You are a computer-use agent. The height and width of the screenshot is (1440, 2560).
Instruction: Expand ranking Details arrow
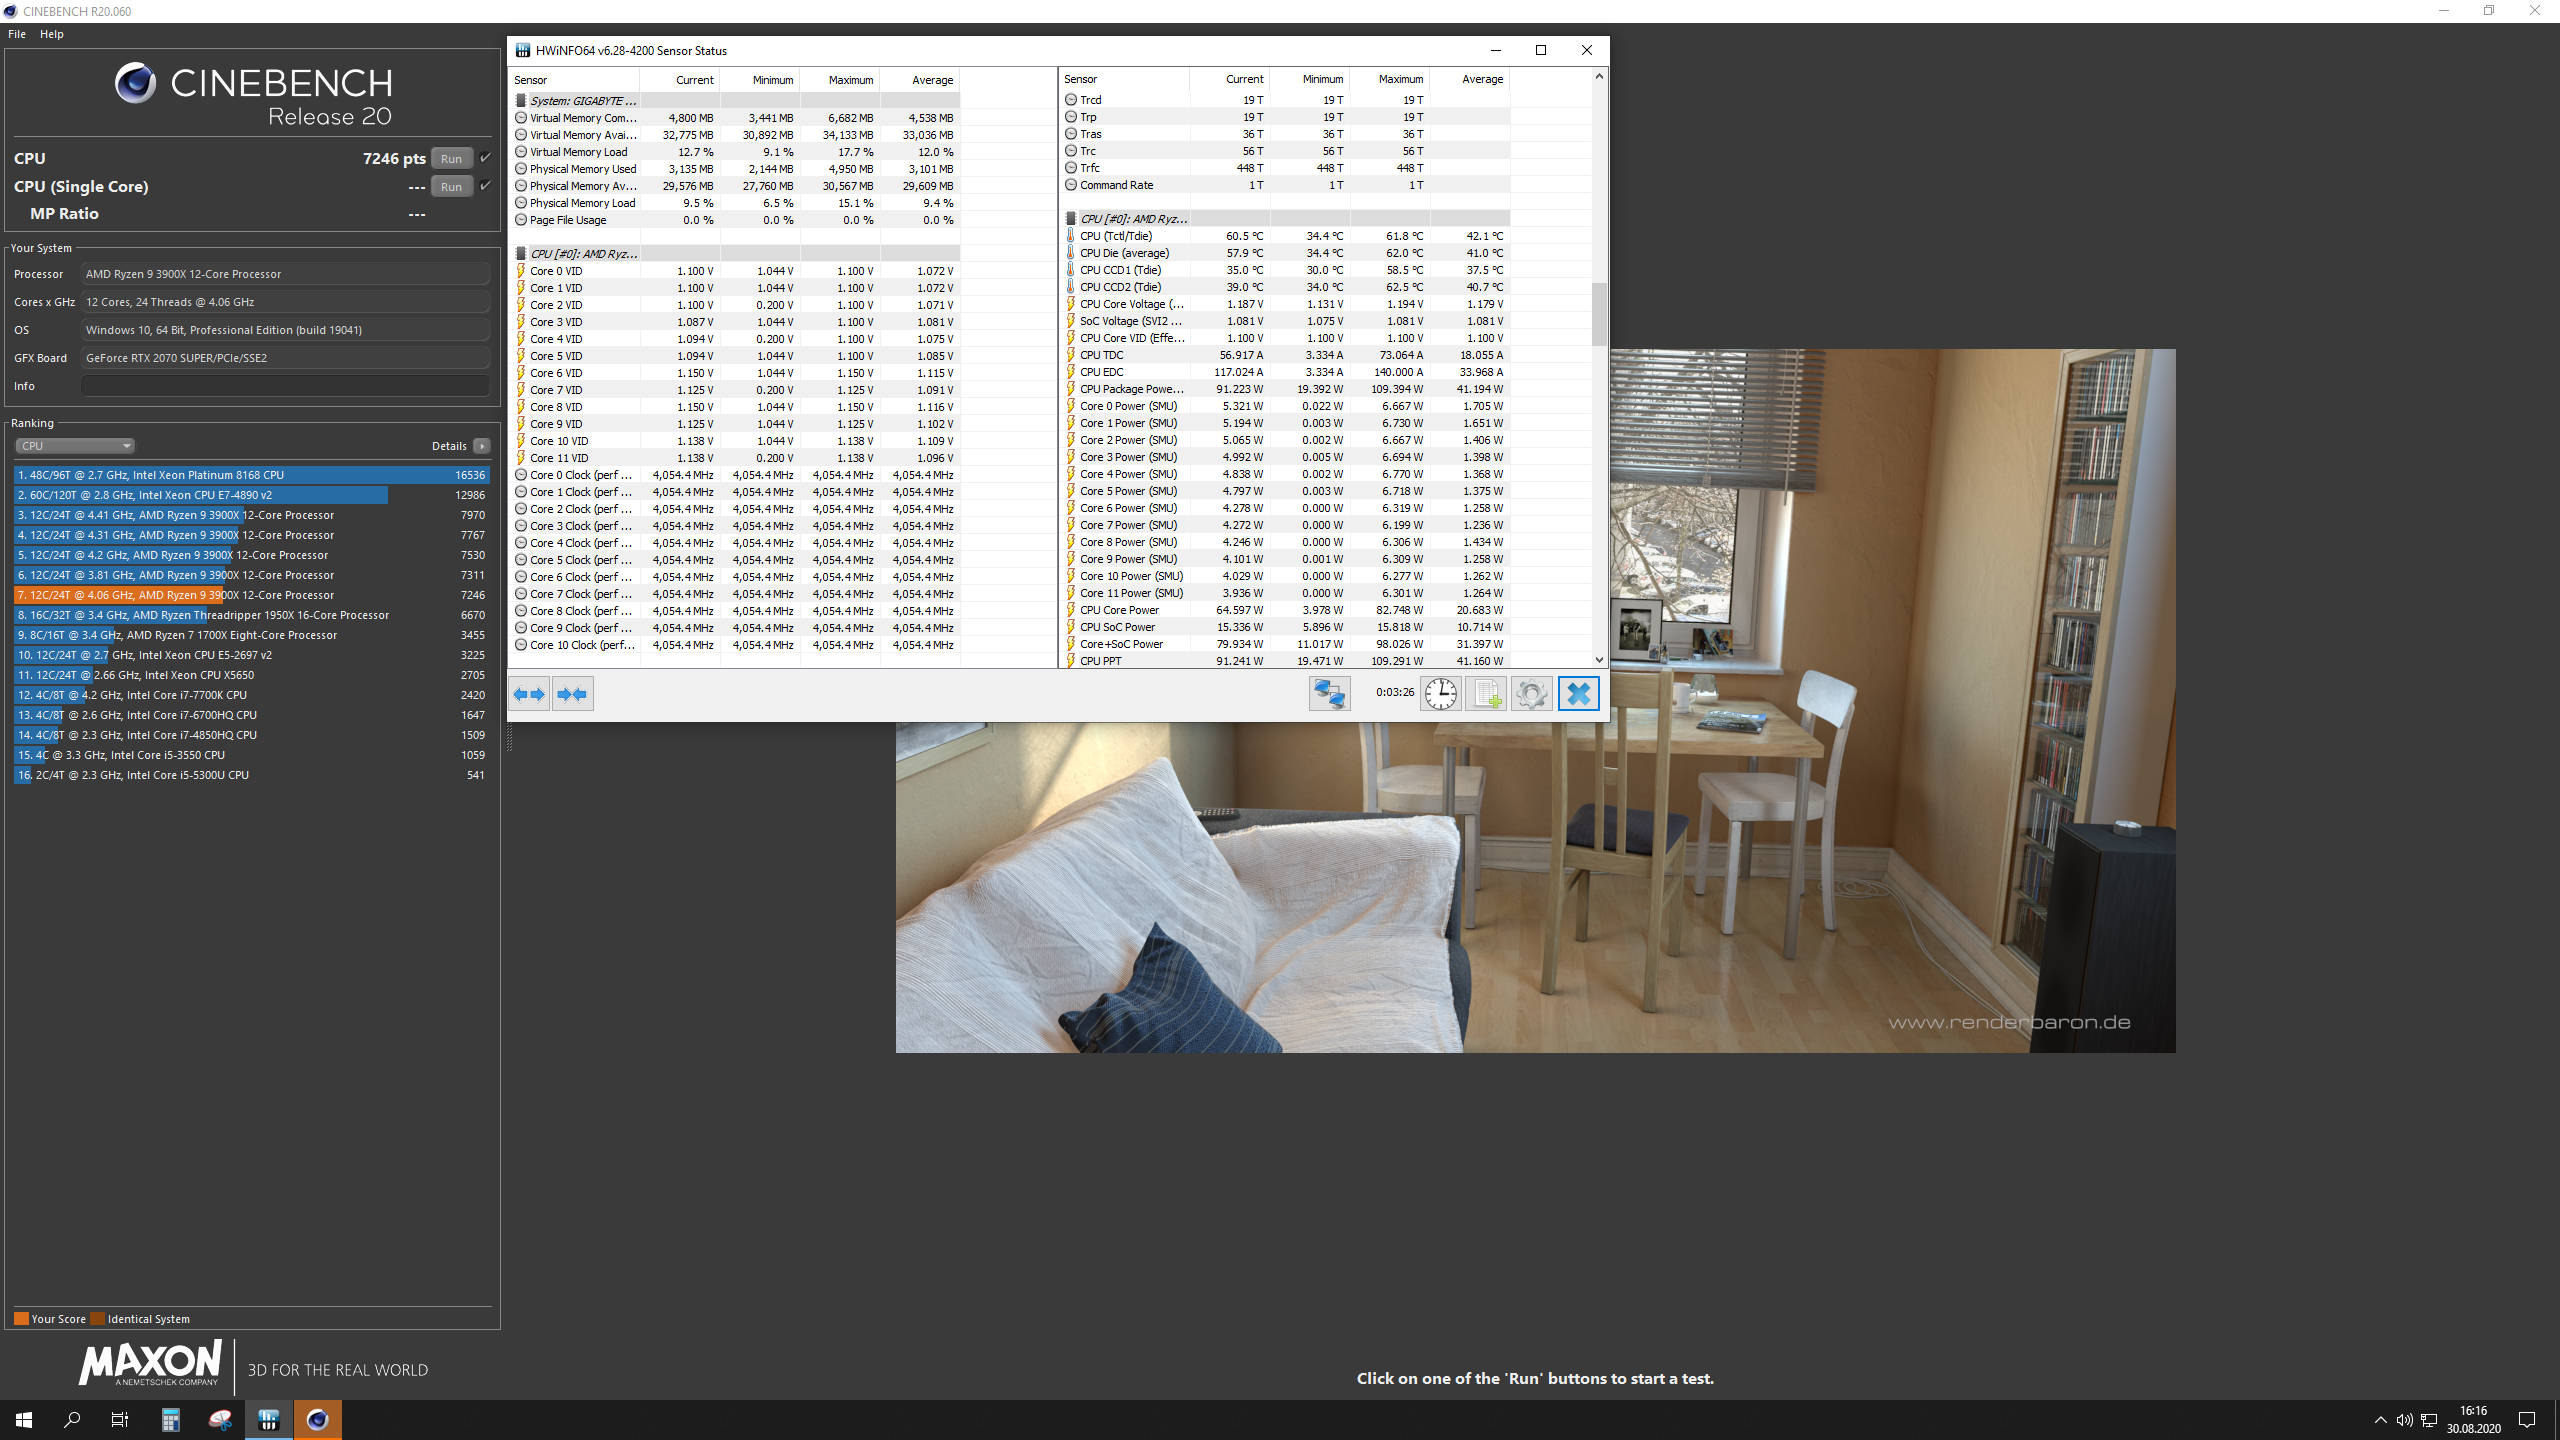point(482,446)
